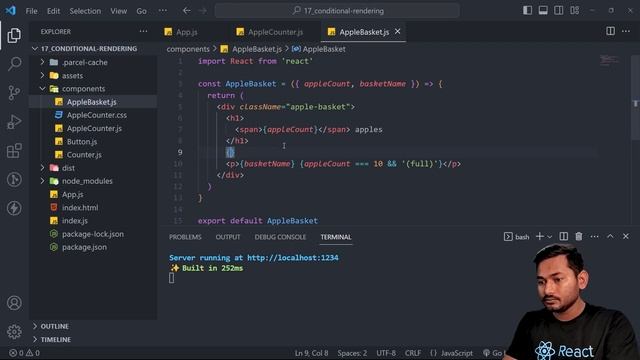This screenshot has width=640, height=360.
Task: Switch to the Debug Console tab
Action: pos(280,237)
